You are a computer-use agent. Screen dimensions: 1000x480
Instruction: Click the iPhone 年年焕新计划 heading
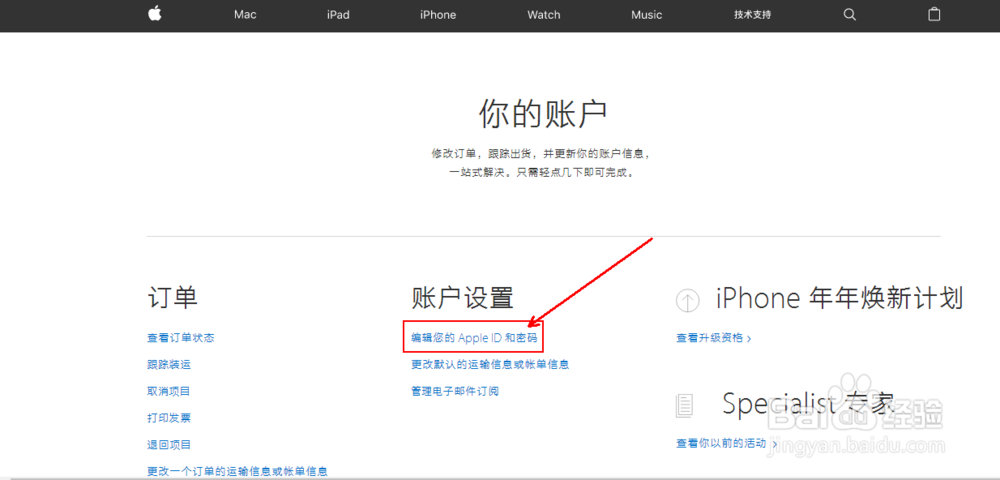[839, 298]
